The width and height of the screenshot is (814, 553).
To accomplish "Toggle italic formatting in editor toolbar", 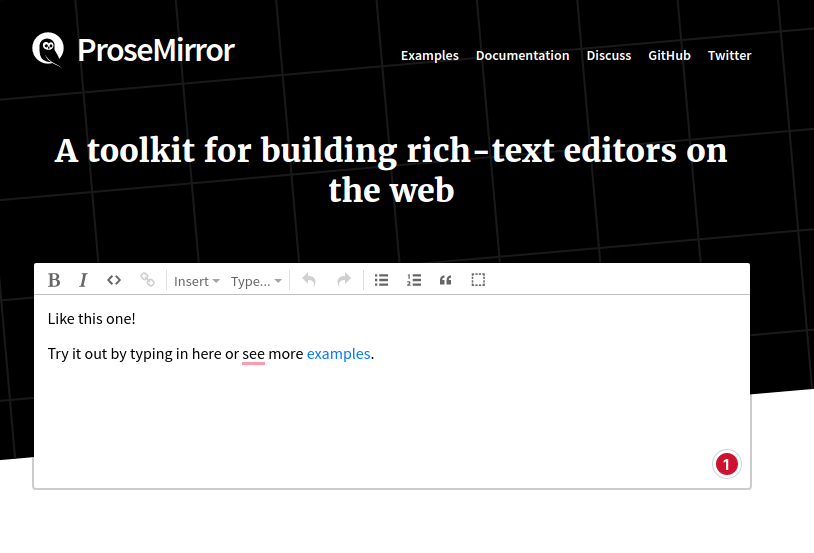I will (x=83, y=280).
